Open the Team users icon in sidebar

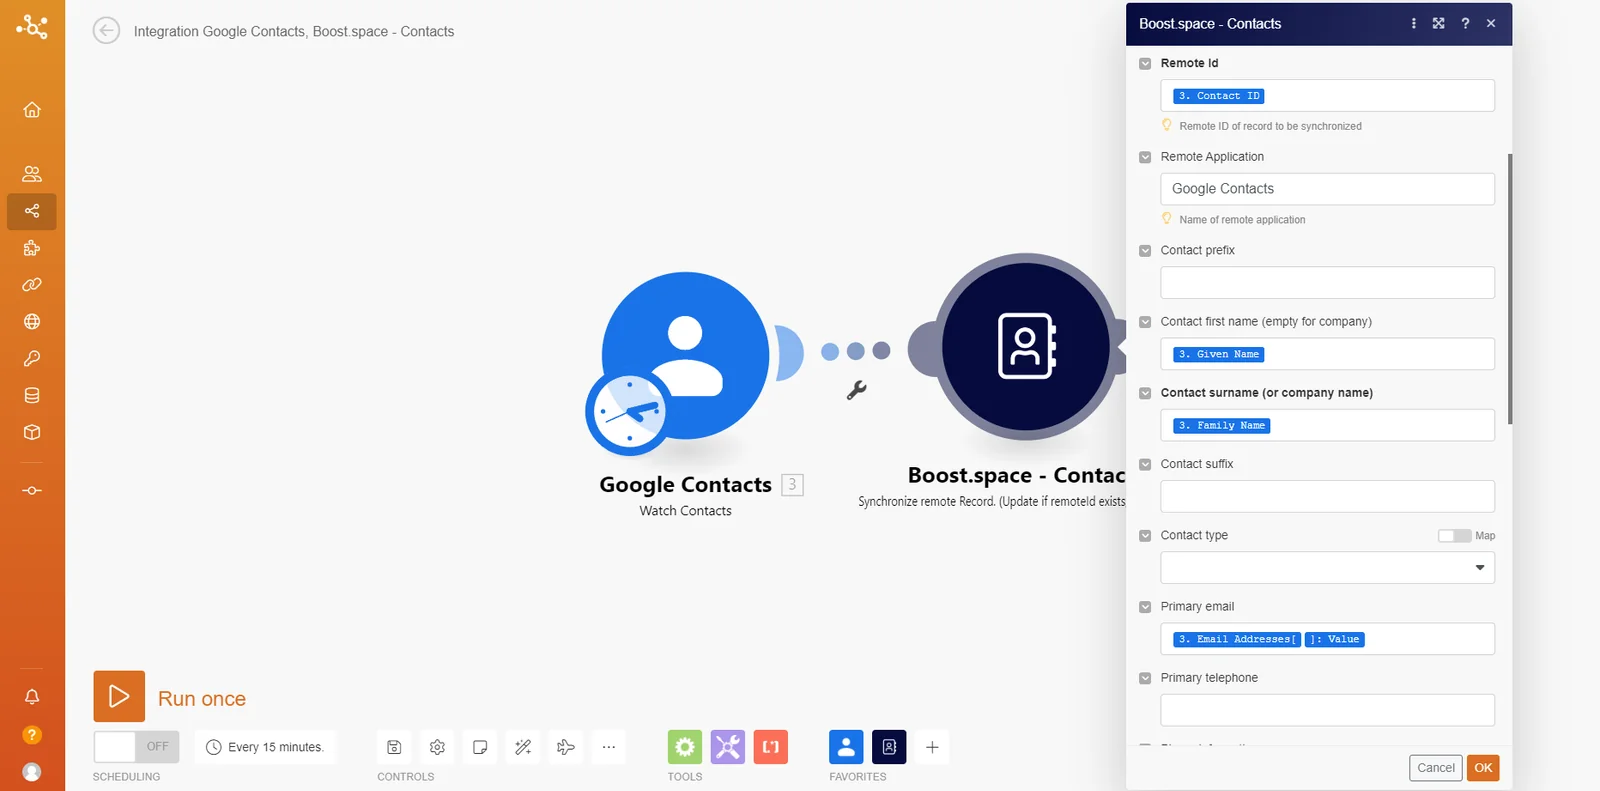pyautogui.click(x=32, y=174)
